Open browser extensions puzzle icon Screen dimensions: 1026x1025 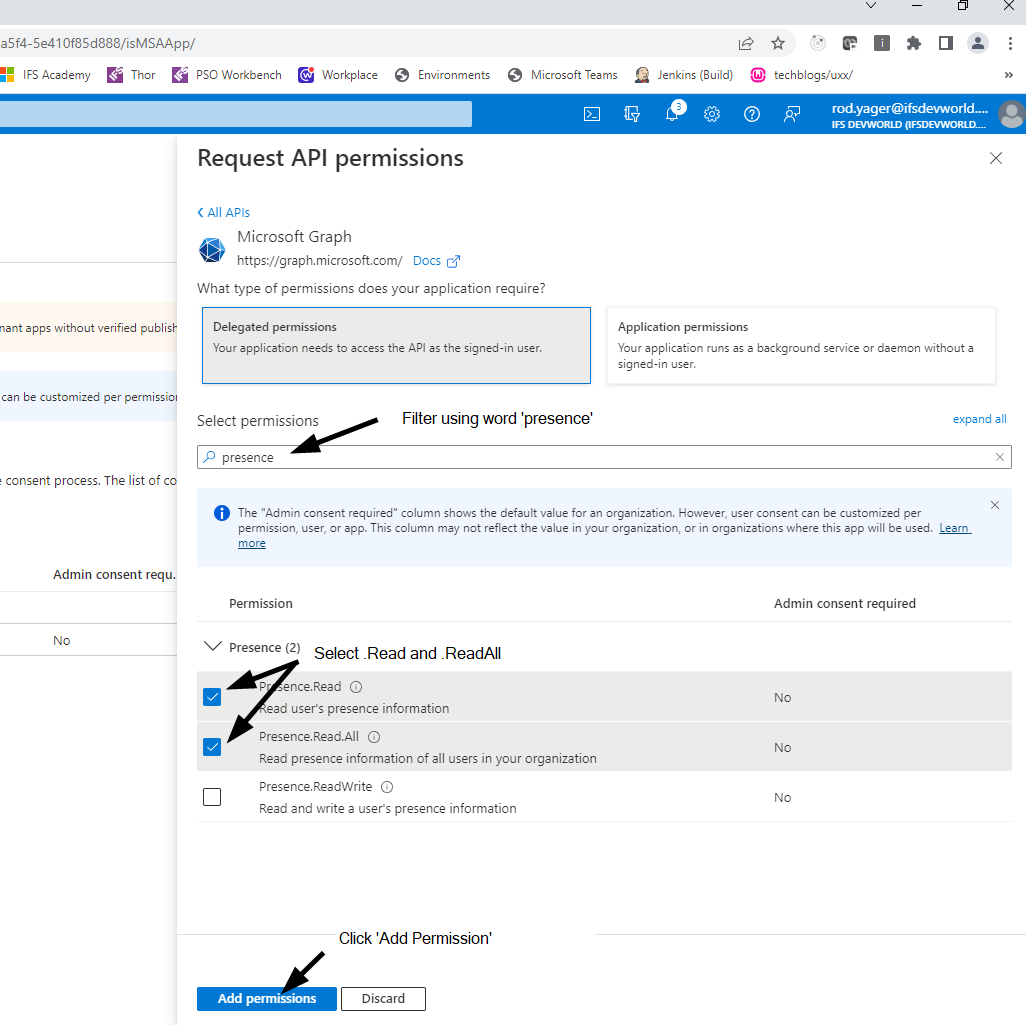913,43
